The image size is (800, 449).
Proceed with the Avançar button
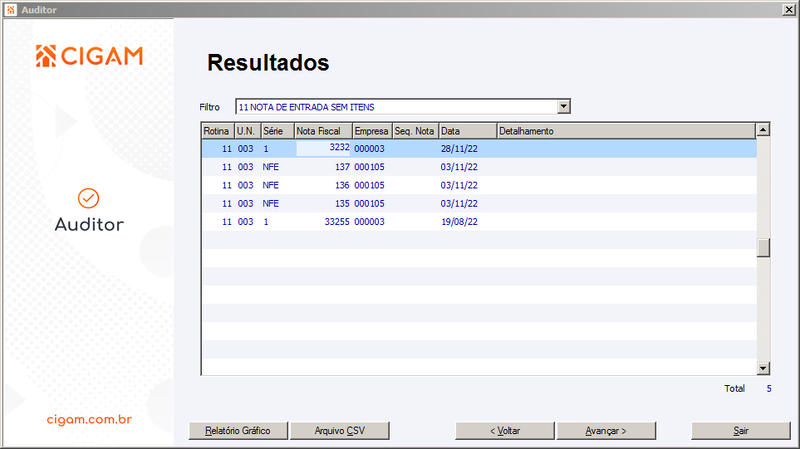point(606,431)
